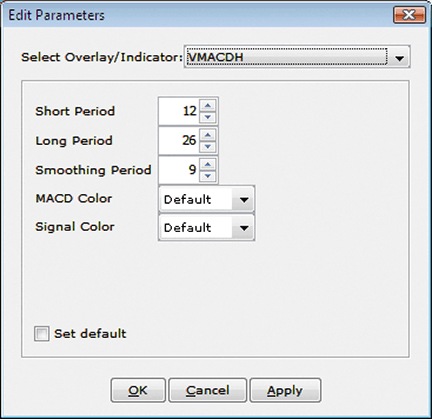Click the Set default label text
Screen dimensions: 432x419
[90, 334]
